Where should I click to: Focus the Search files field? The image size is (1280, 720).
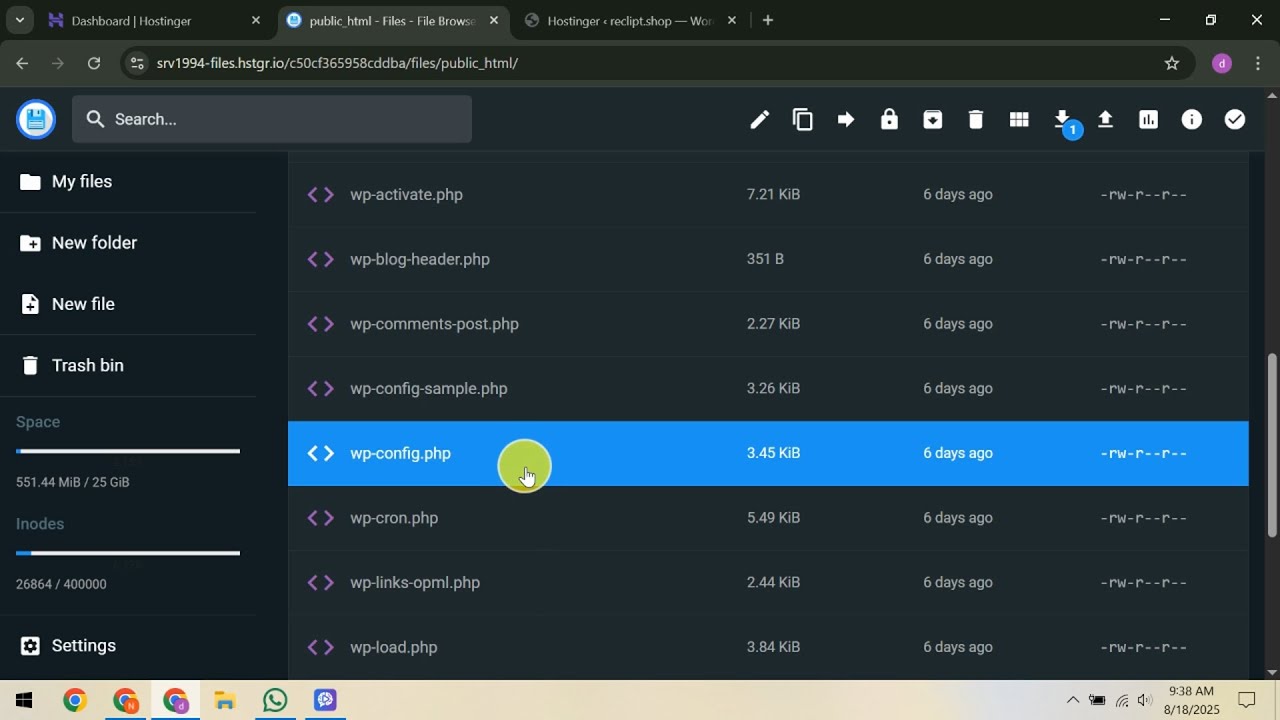tap(272, 119)
